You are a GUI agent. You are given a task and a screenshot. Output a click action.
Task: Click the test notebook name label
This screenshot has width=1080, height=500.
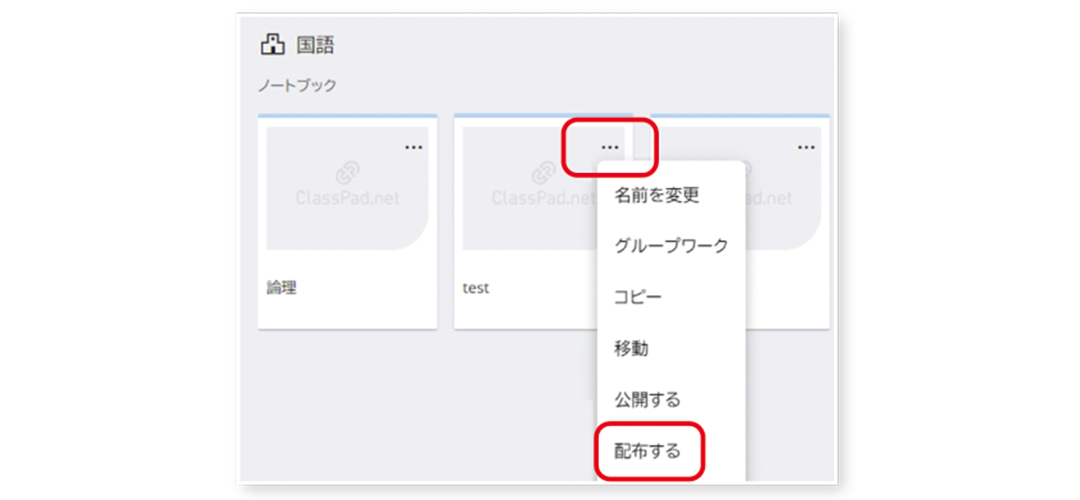pos(475,288)
